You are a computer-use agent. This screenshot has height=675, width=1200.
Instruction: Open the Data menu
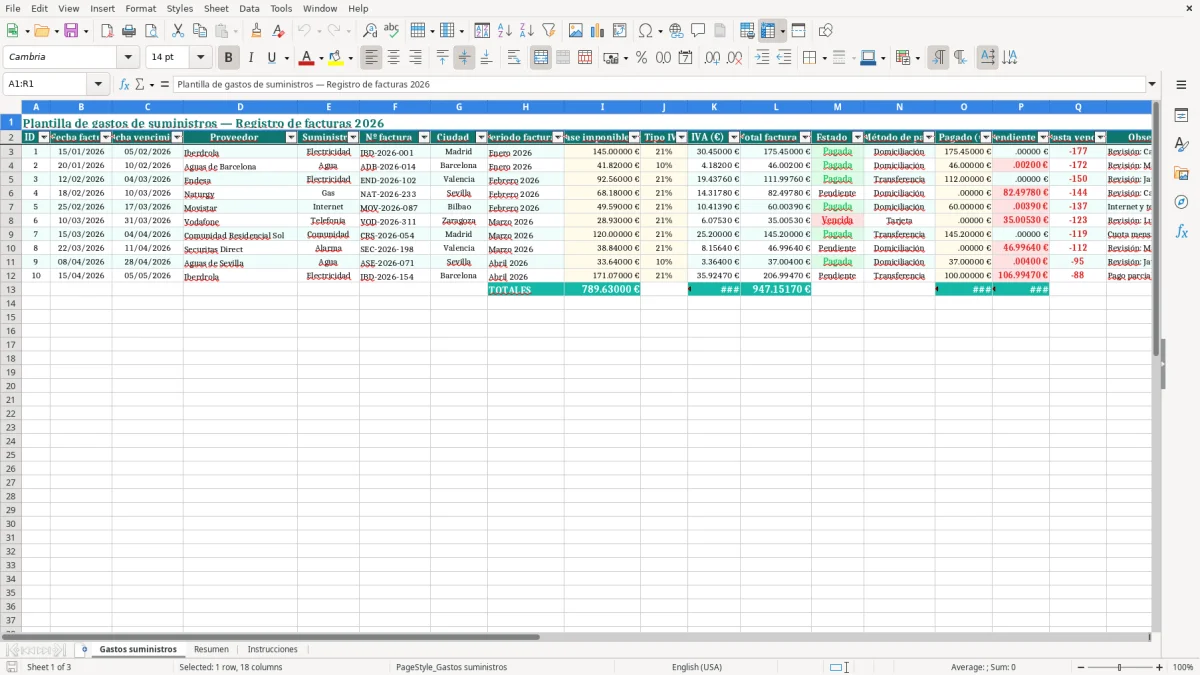coord(249,8)
